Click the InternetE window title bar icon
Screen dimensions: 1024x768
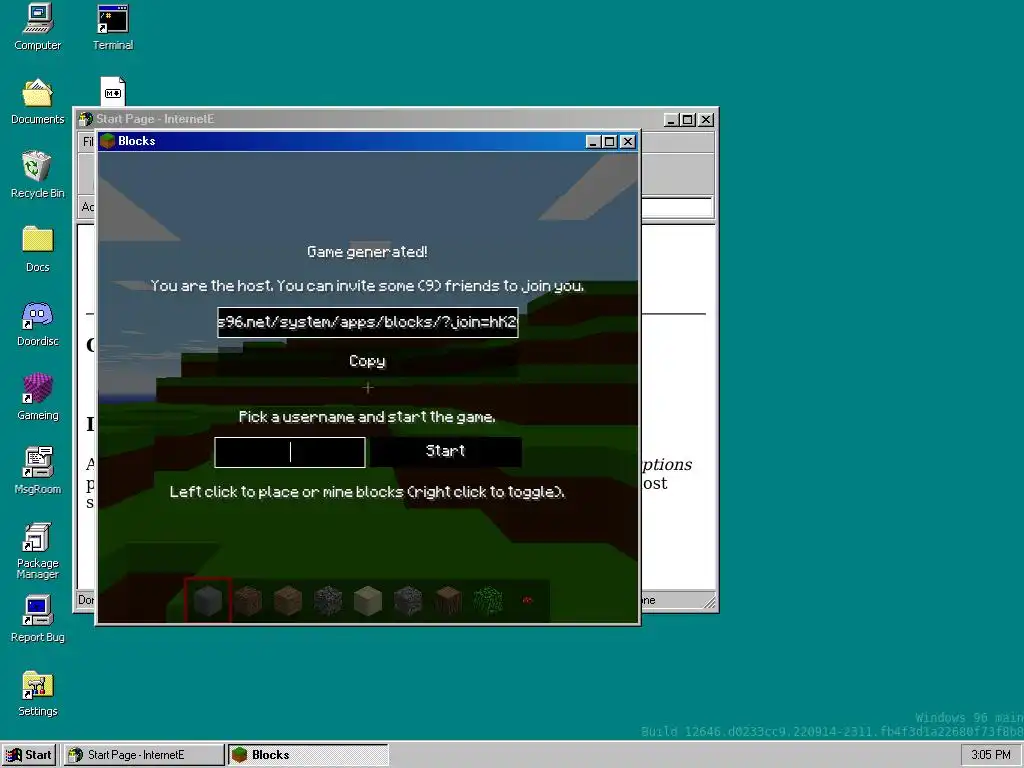point(86,119)
